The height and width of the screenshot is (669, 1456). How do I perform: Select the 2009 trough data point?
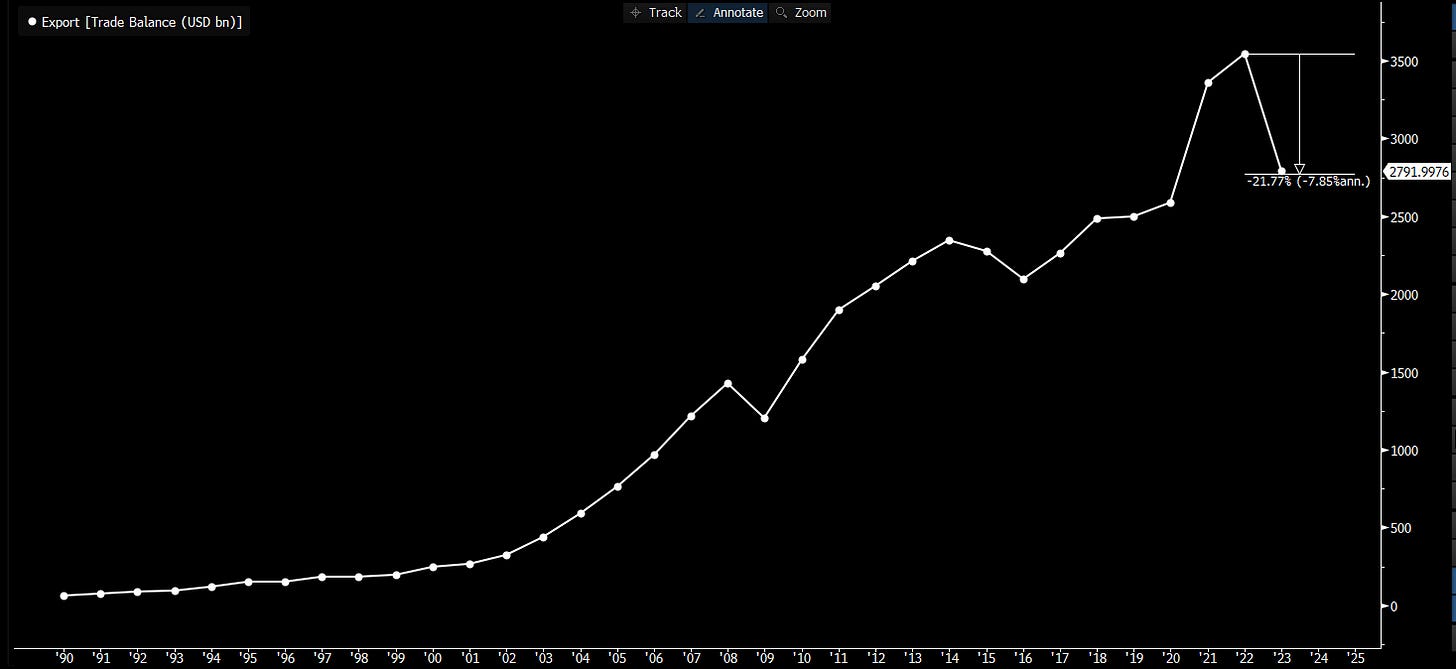point(765,418)
